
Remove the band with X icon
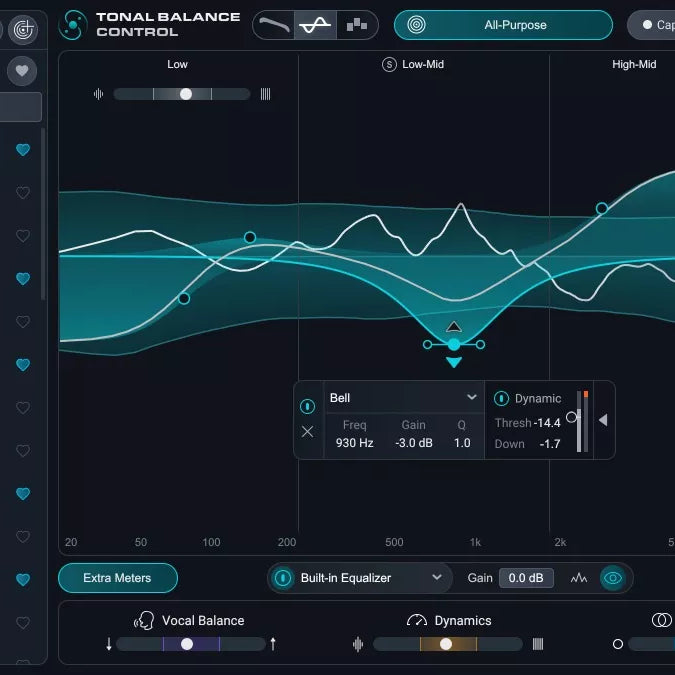[307, 431]
